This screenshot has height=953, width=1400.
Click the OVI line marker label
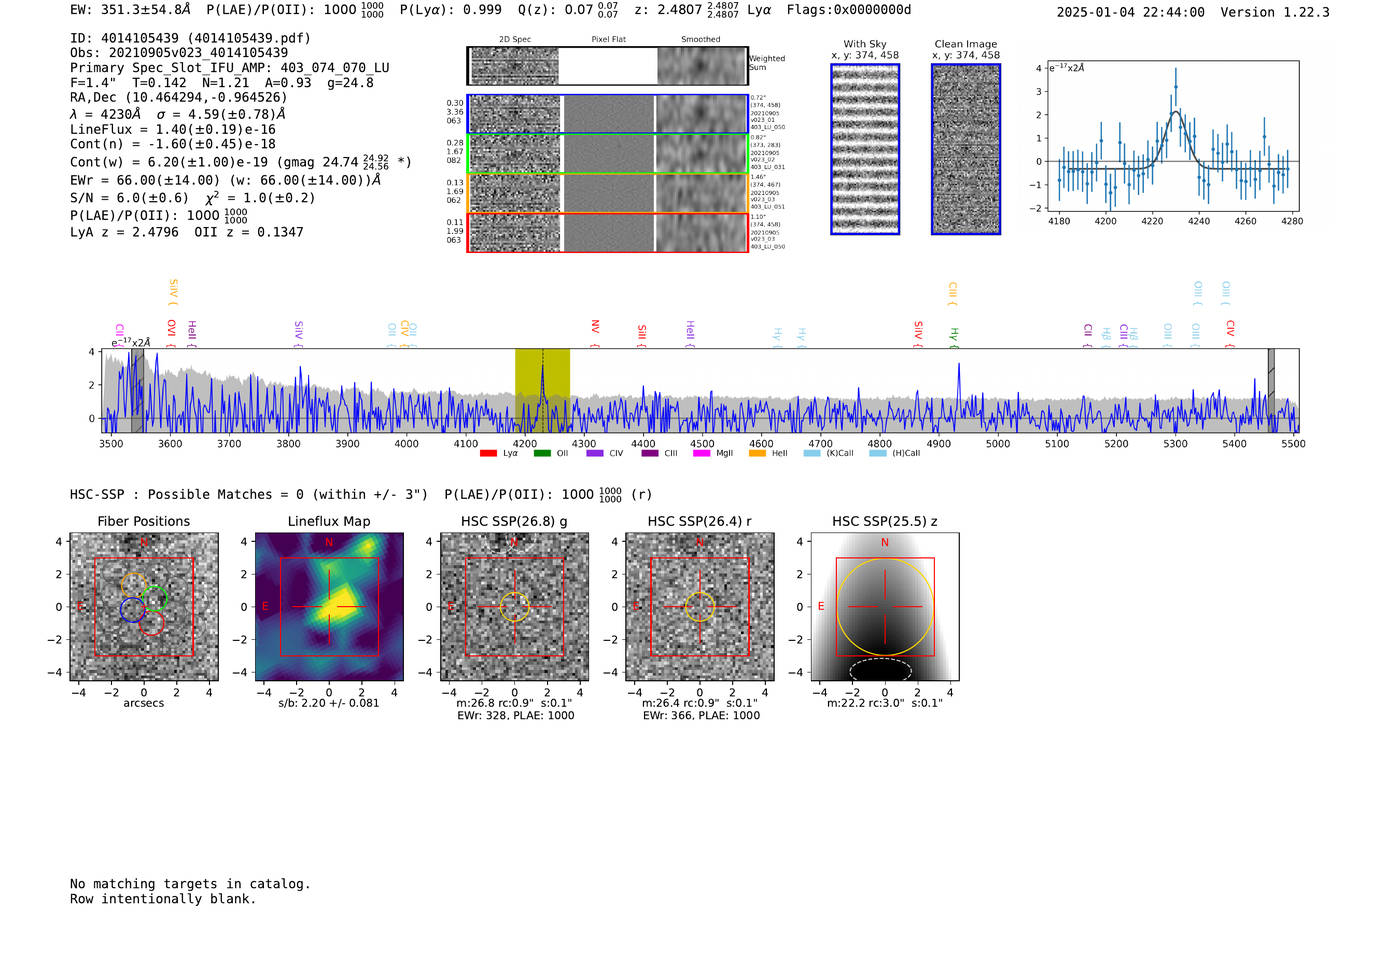click(171, 328)
